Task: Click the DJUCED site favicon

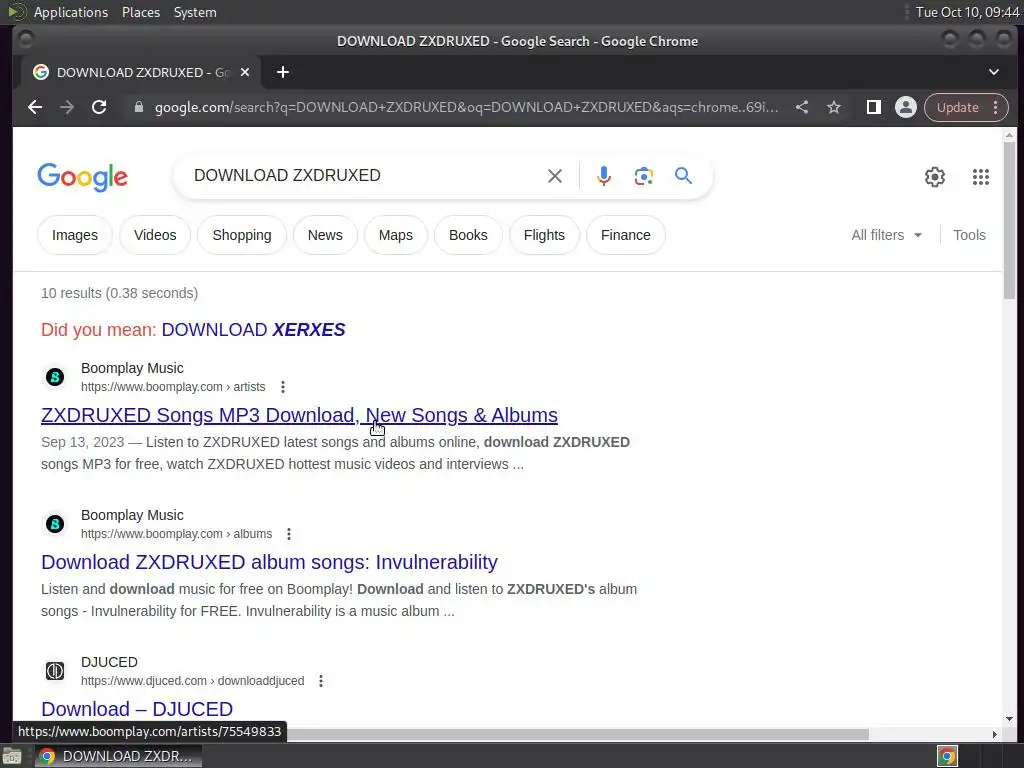Action: click(55, 671)
